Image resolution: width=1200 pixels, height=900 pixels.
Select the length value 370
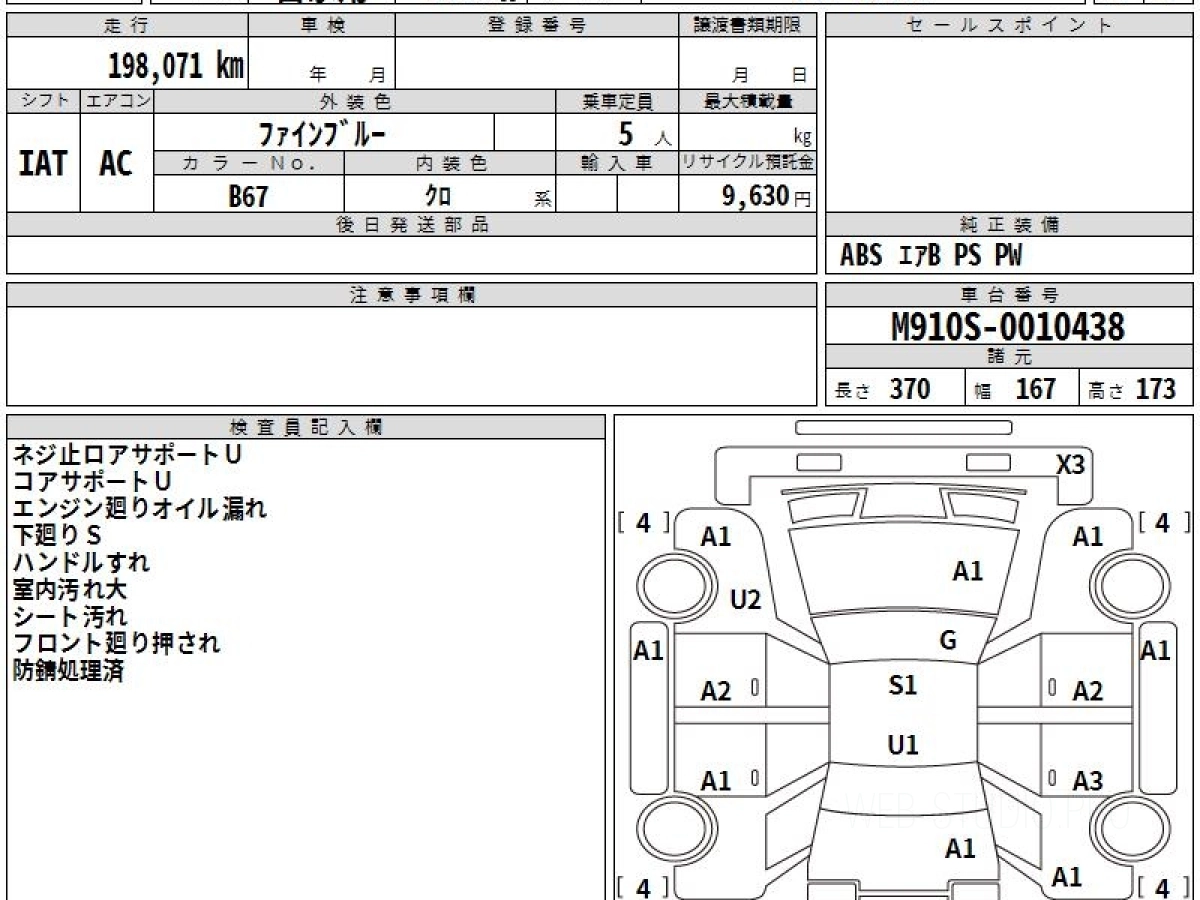pos(910,389)
